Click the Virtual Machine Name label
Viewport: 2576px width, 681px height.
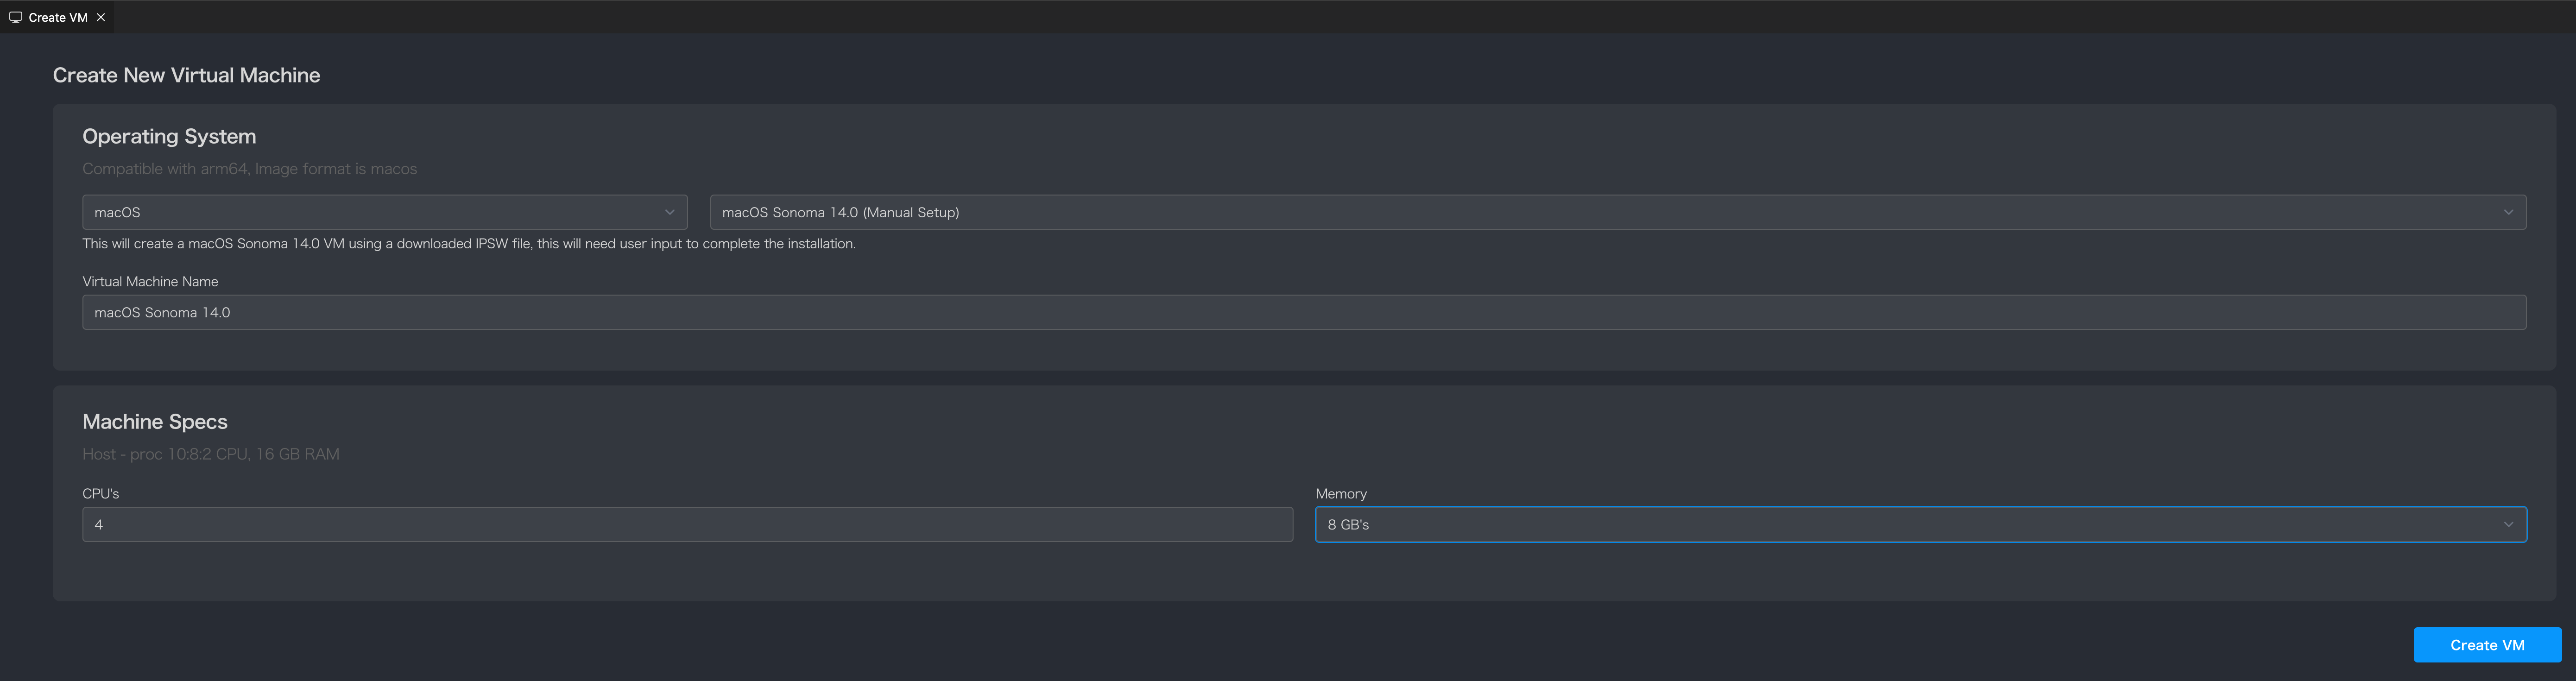pyautogui.click(x=150, y=281)
